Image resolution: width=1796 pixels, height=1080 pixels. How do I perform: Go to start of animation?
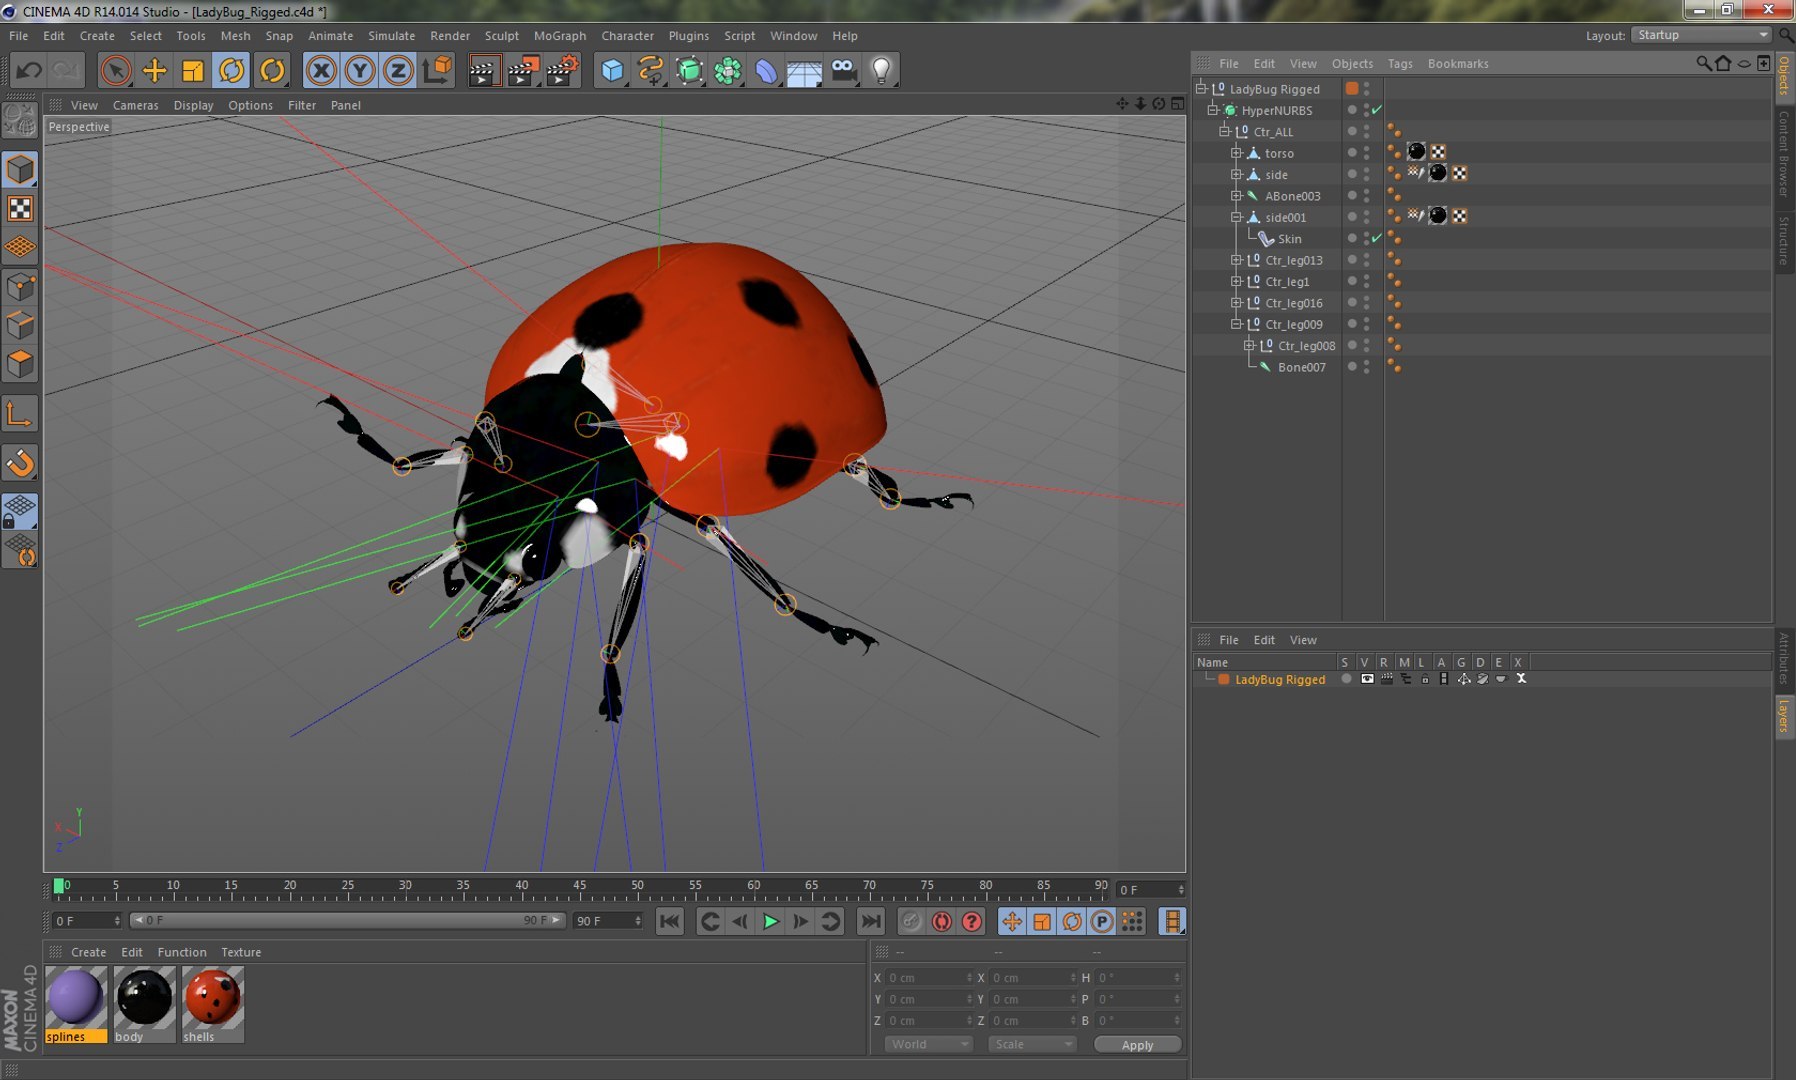(x=670, y=921)
